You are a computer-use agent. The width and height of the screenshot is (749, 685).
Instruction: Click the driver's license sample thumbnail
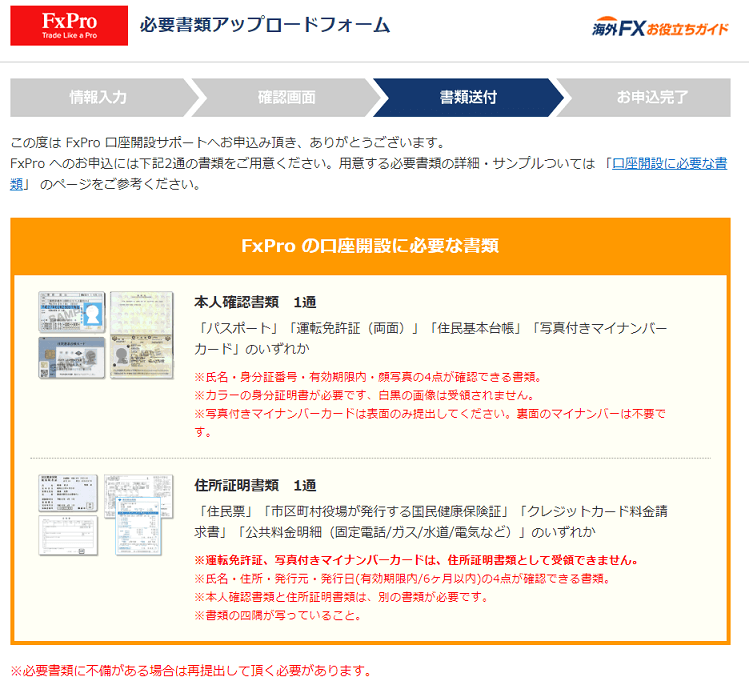72,312
